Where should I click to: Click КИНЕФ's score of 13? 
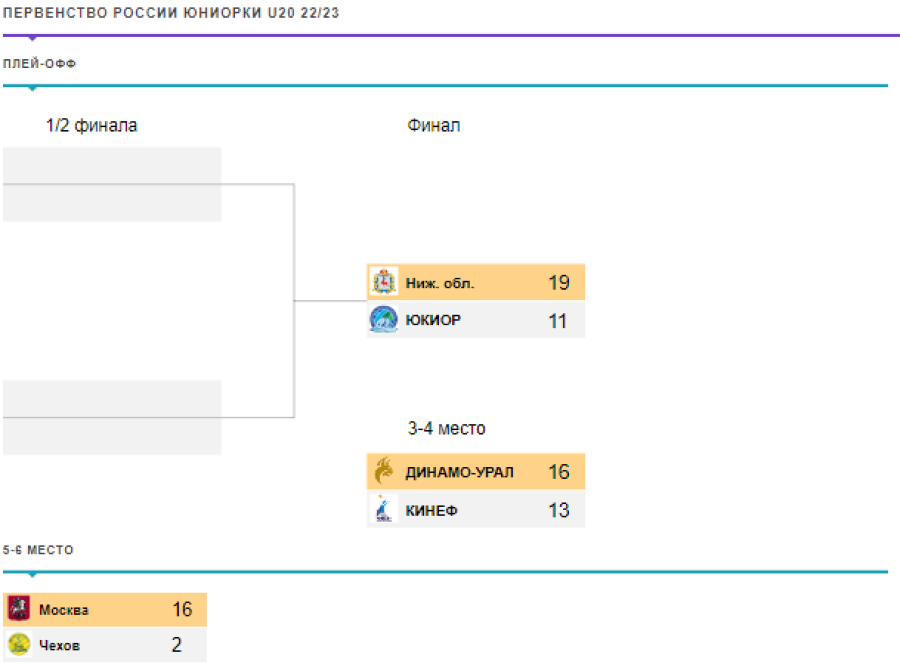coord(559,510)
